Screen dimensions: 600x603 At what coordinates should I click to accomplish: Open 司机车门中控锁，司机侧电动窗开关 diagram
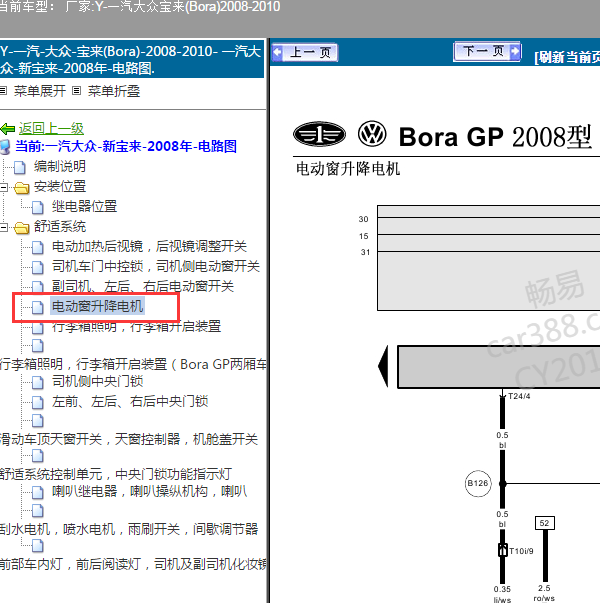pos(156,266)
